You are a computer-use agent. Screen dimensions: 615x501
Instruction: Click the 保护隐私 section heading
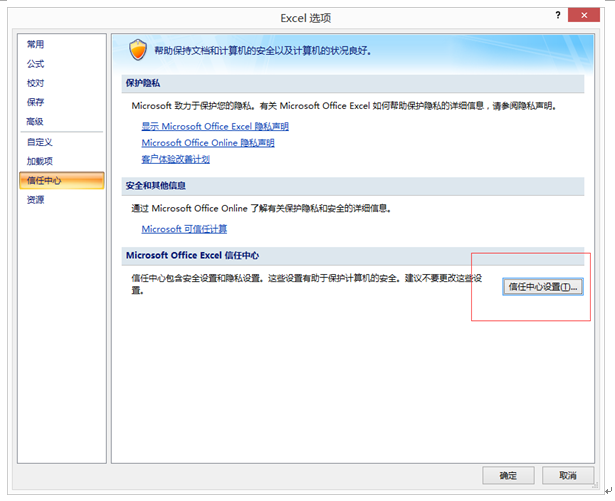pyautogui.click(x=143, y=83)
